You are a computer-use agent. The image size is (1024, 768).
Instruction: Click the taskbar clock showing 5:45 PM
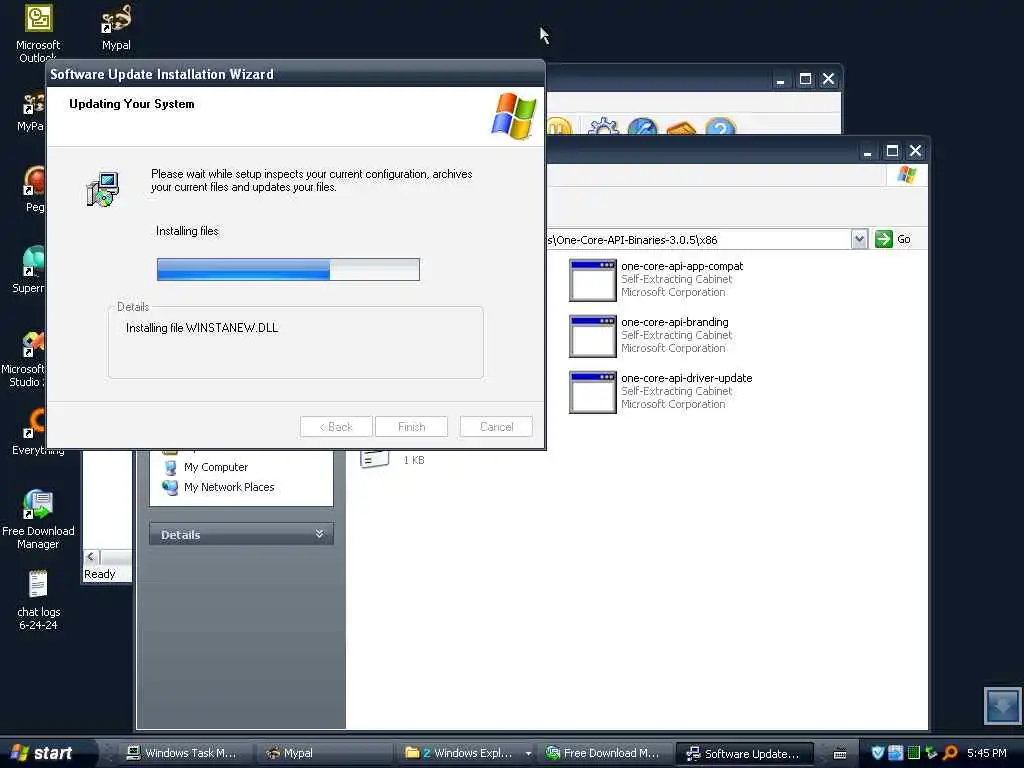click(x=987, y=753)
